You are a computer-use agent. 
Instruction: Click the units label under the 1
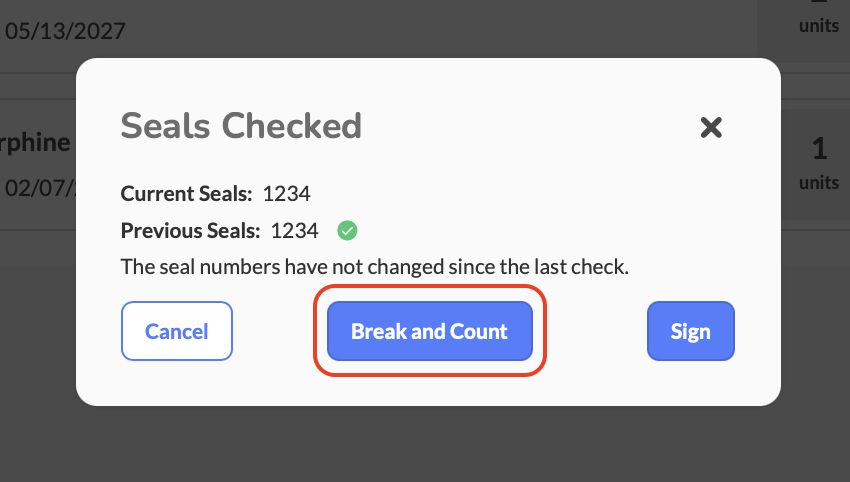coord(819,183)
